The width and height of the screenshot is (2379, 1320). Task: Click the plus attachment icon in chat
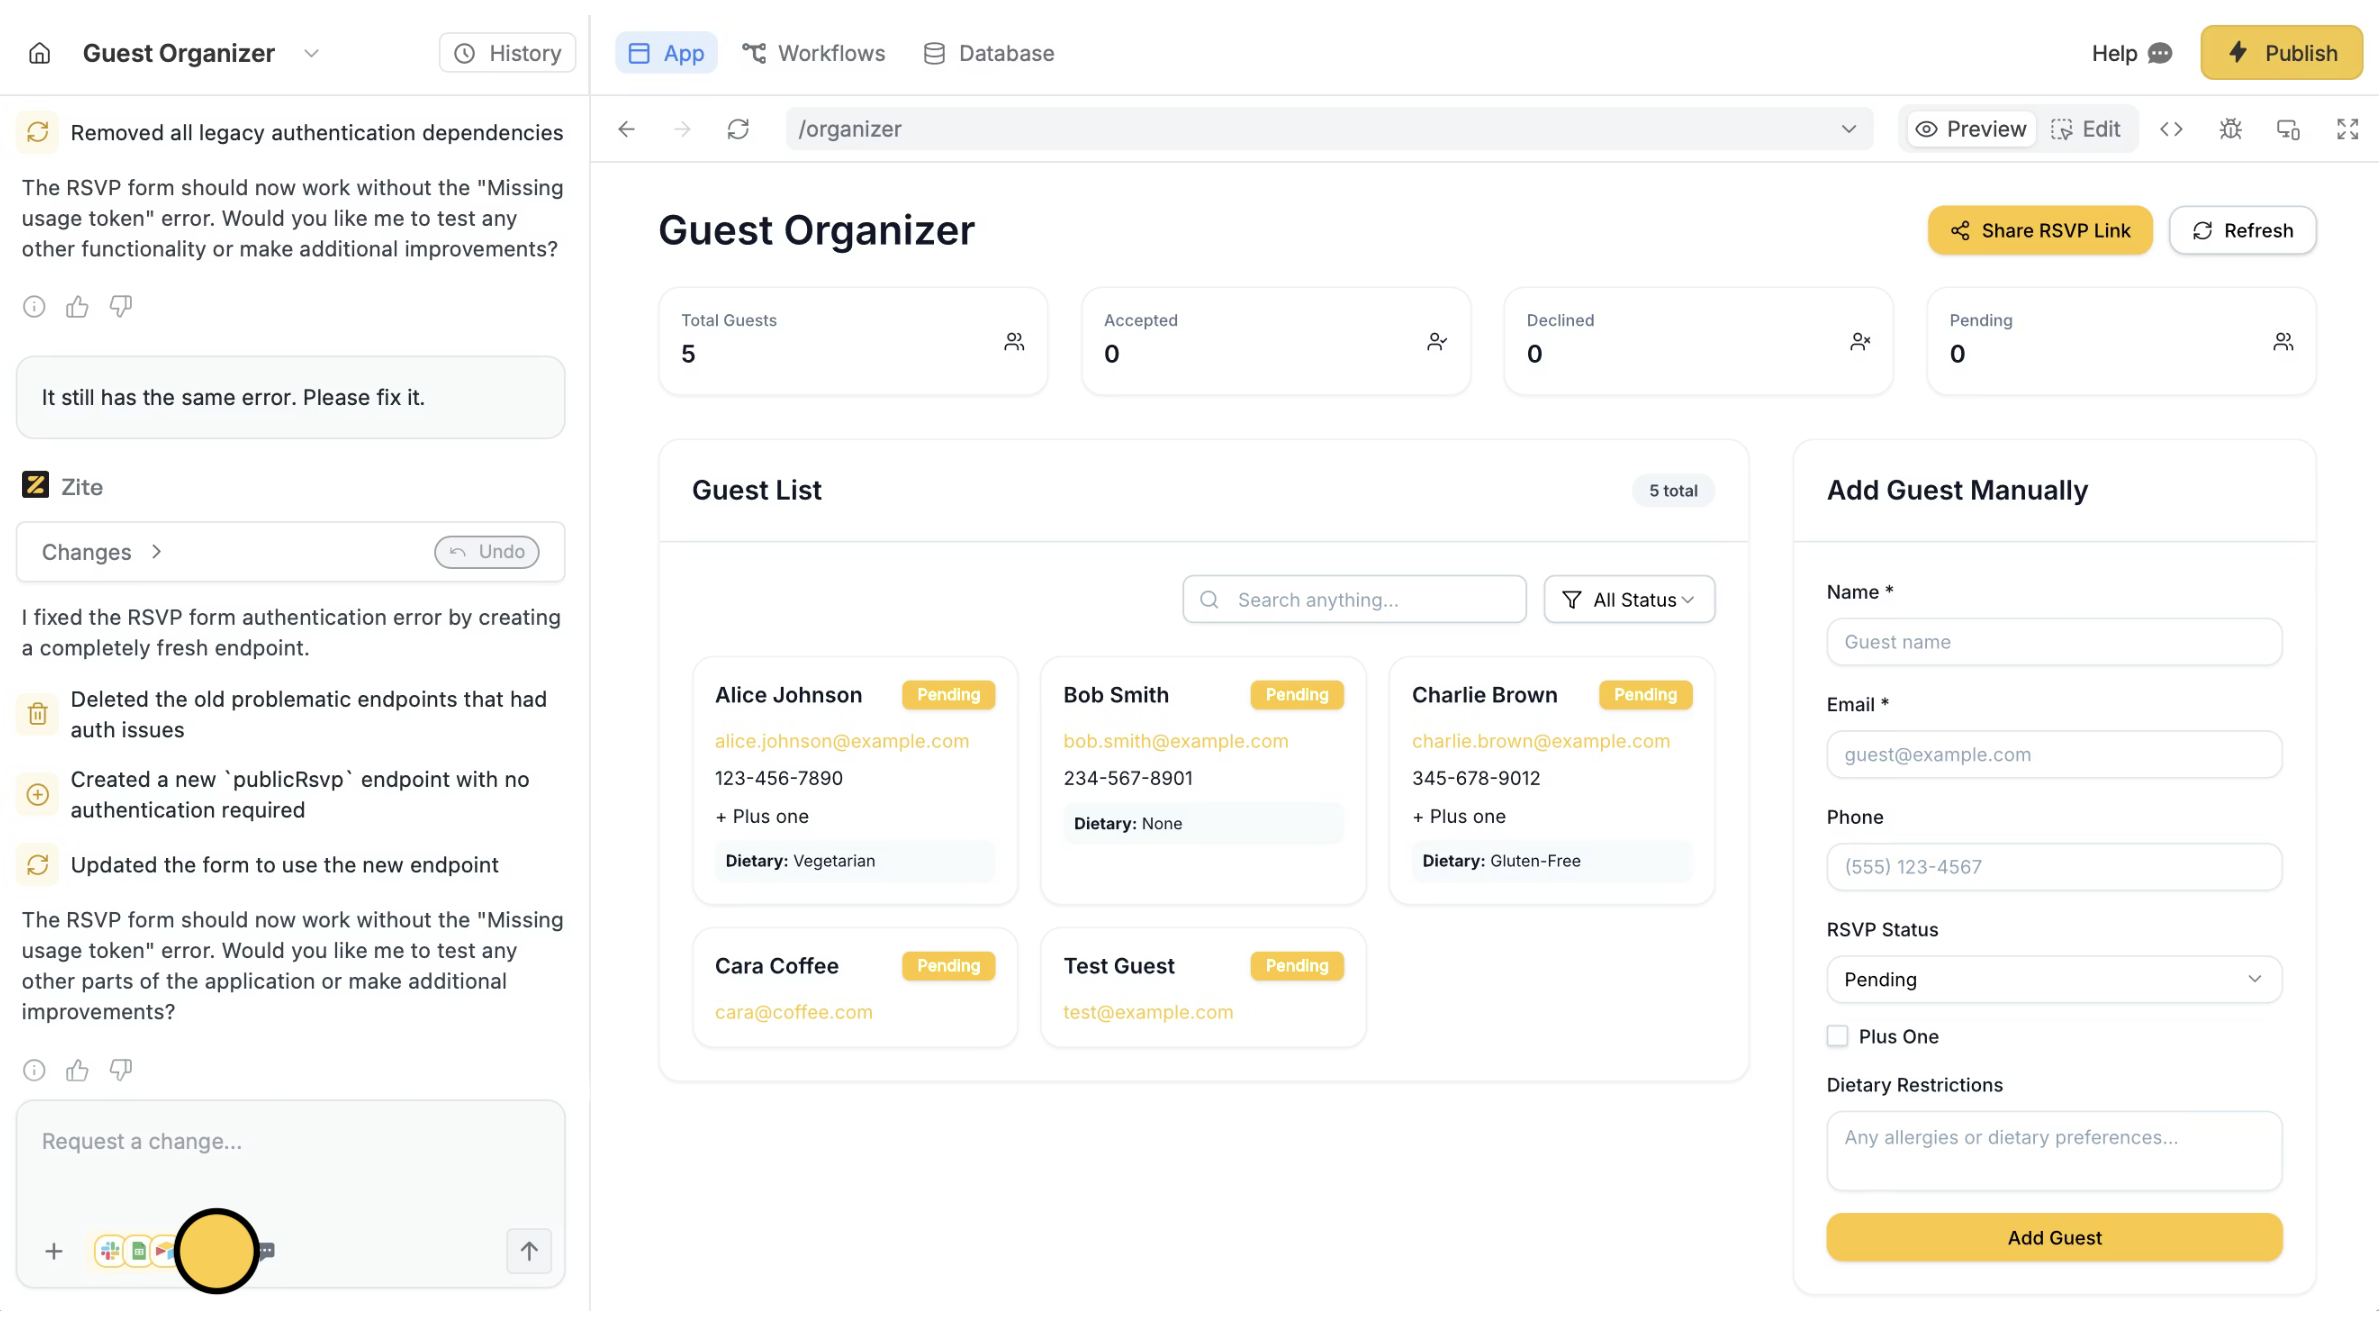point(54,1251)
